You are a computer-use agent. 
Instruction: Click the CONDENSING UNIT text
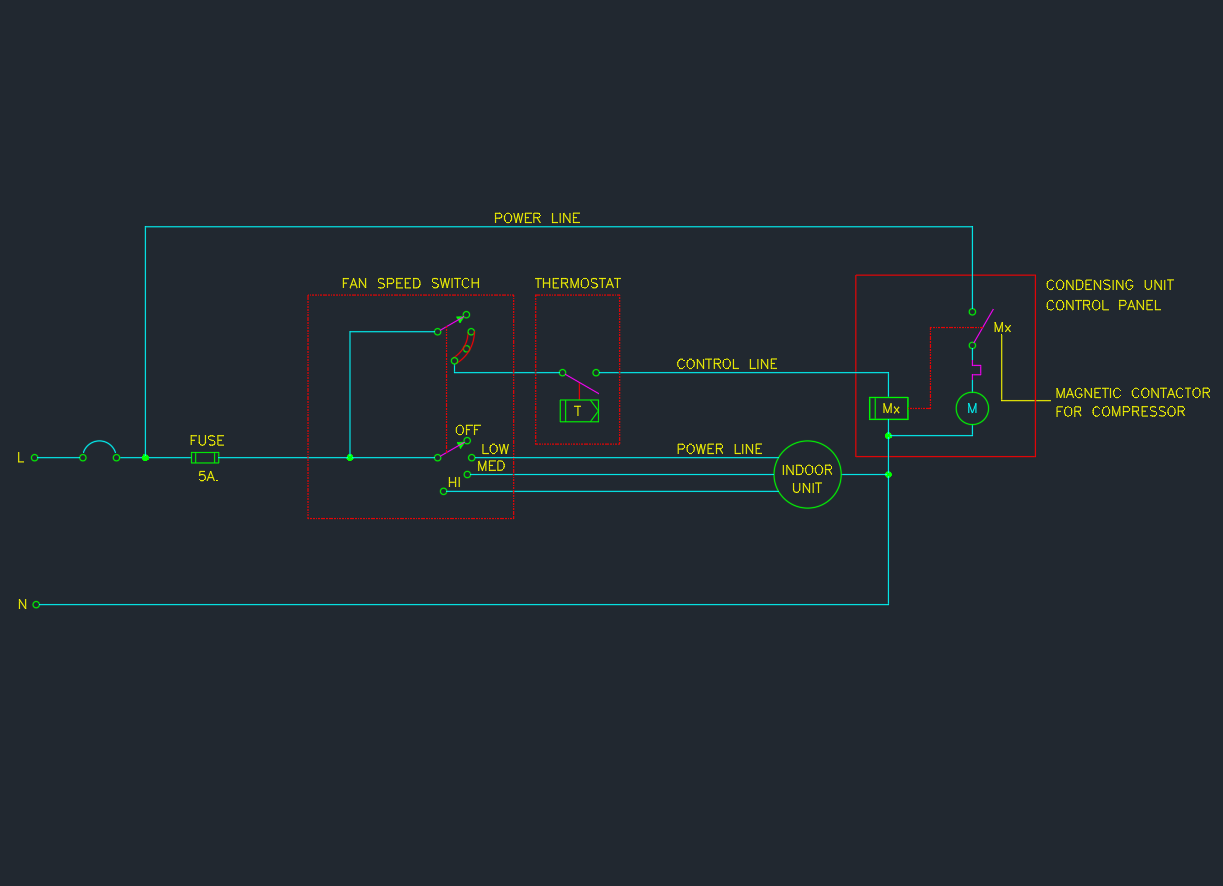click(1110, 285)
